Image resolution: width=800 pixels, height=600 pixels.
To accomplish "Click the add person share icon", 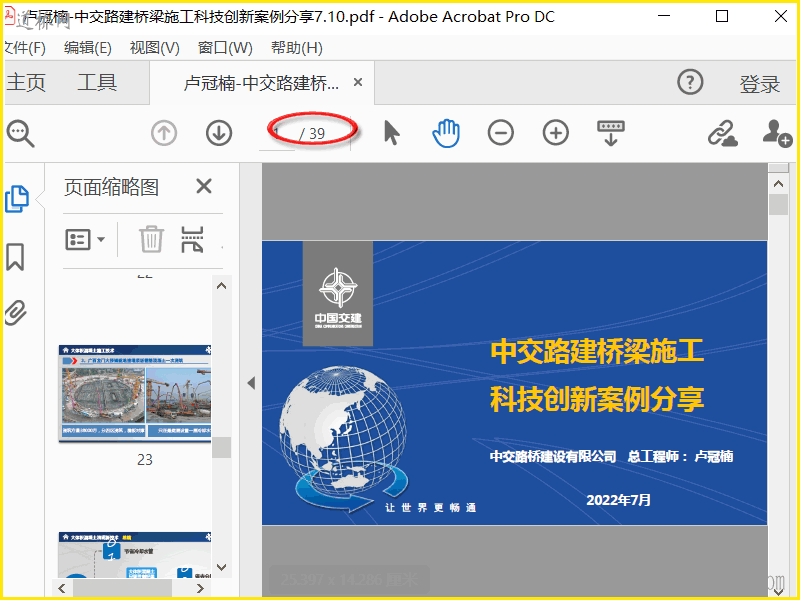I will coord(777,133).
